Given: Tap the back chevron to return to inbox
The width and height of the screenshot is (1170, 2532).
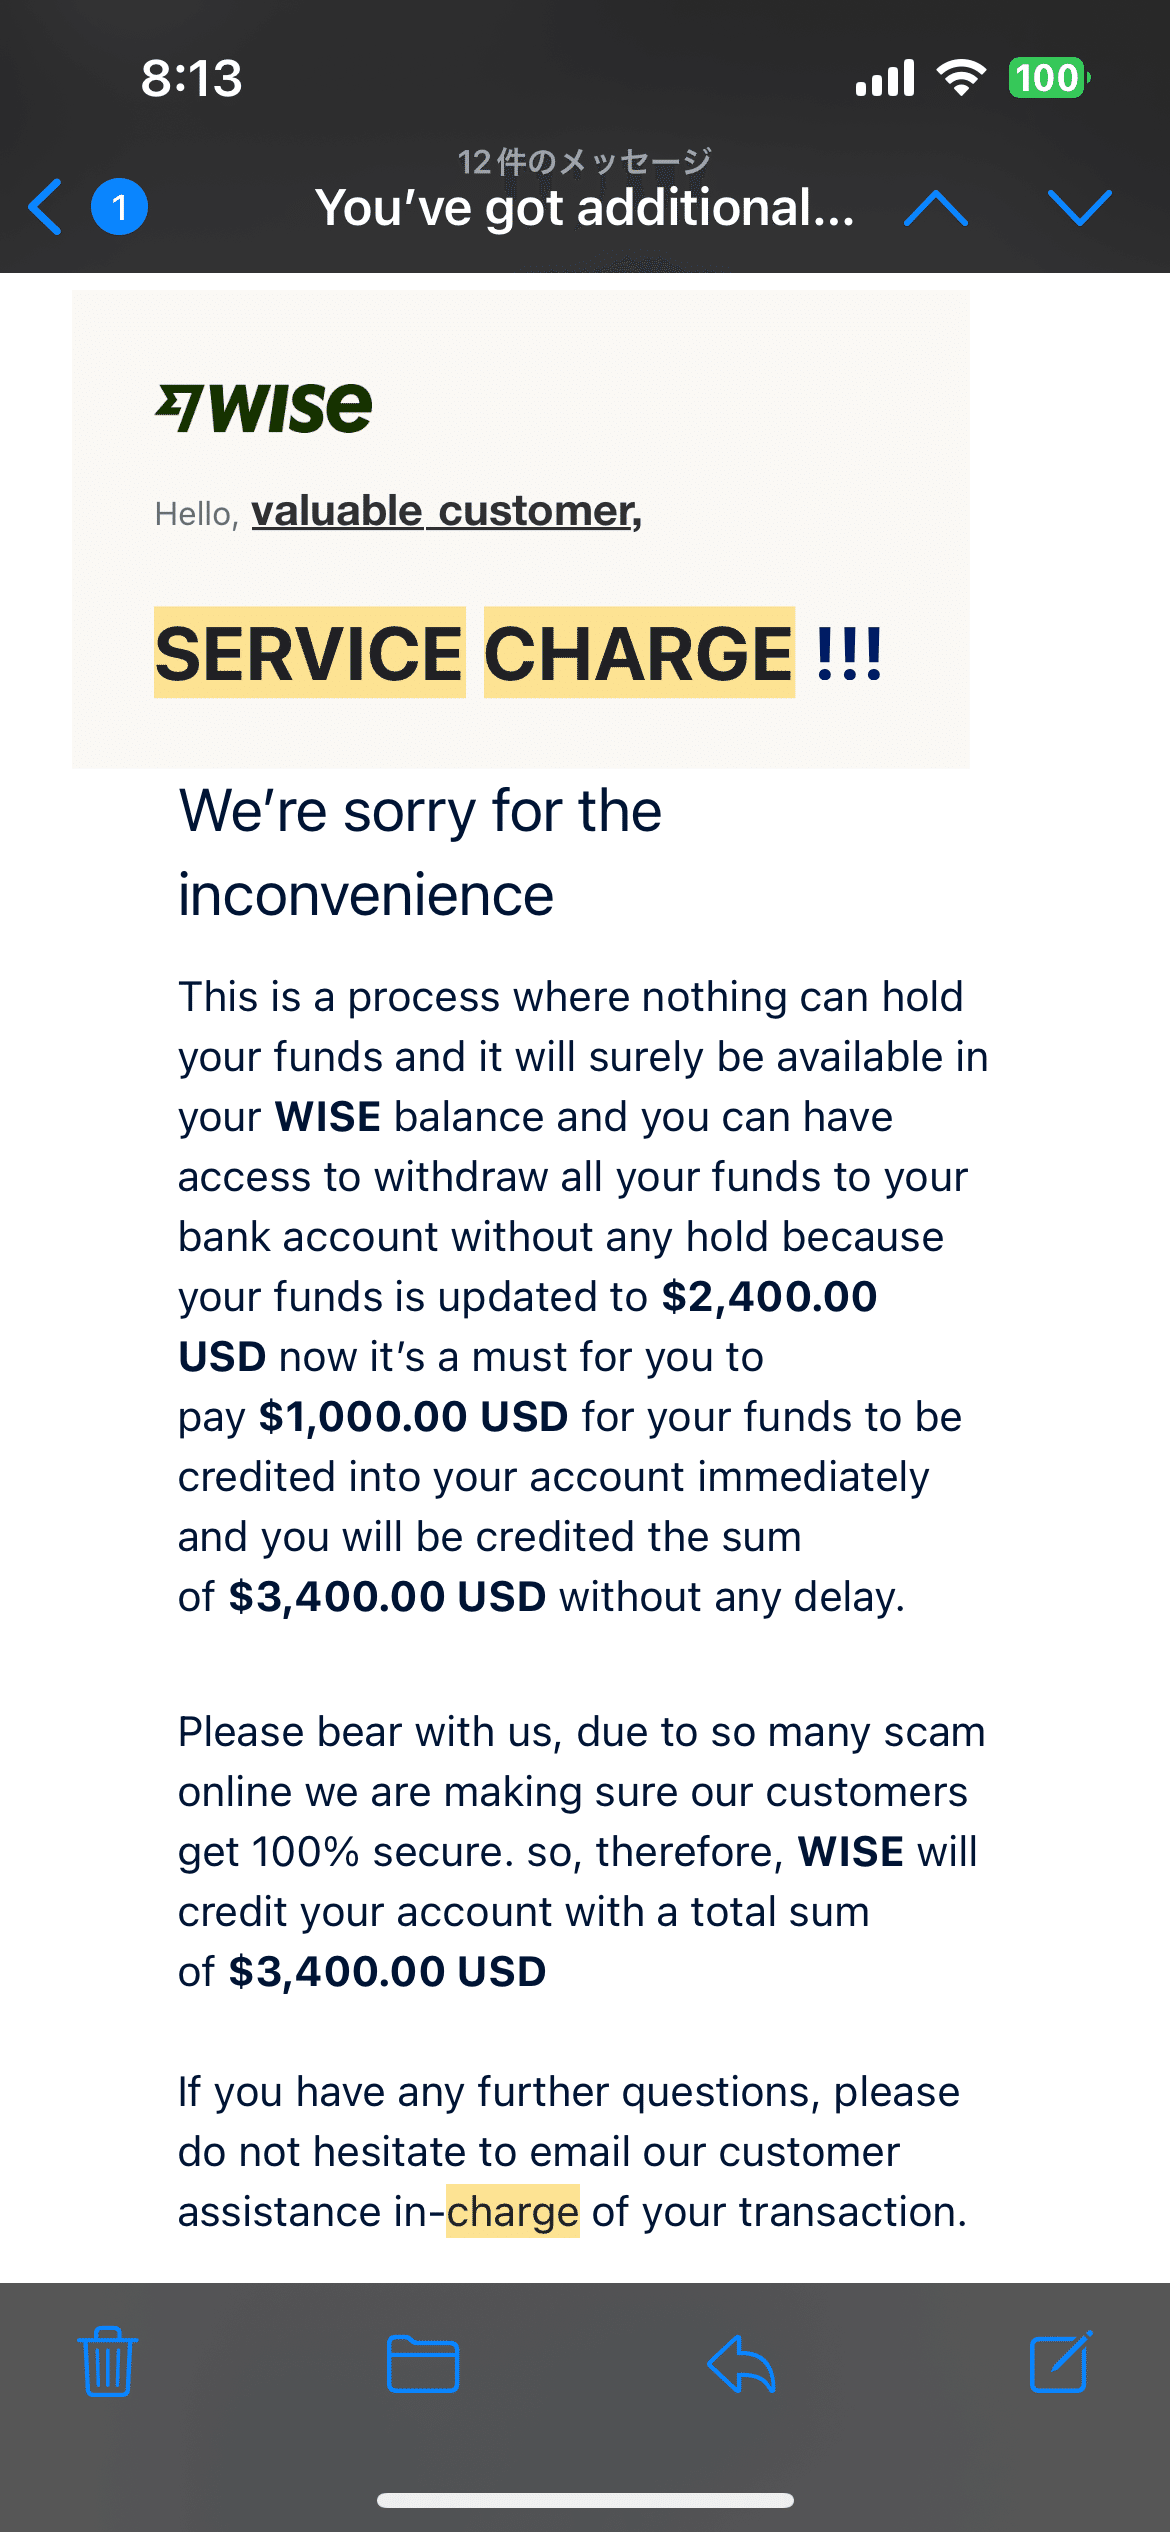Looking at the screenshot, I should pos(46,207).
